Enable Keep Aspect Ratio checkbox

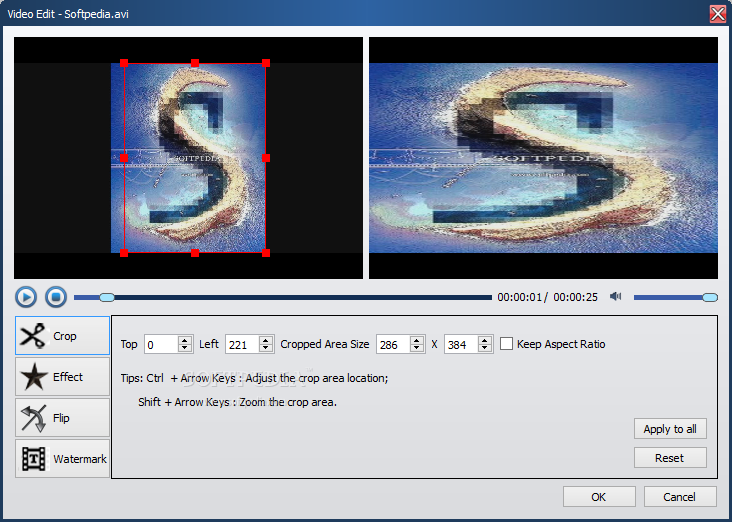point(506,344)
